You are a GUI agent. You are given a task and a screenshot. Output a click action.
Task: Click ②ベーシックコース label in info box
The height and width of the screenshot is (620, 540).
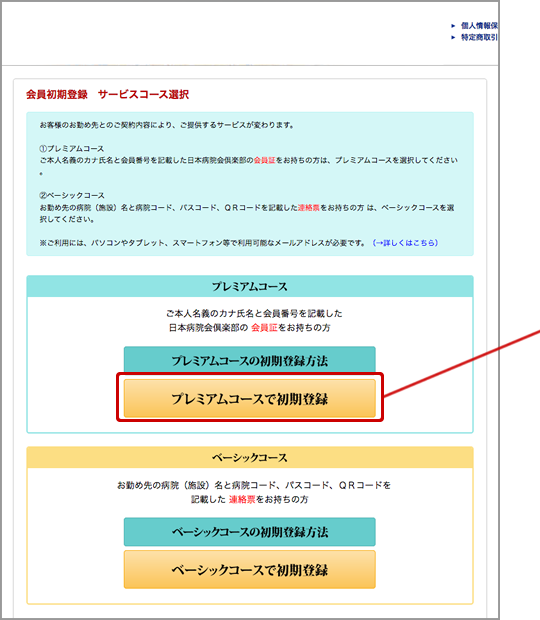coord(72,195)
